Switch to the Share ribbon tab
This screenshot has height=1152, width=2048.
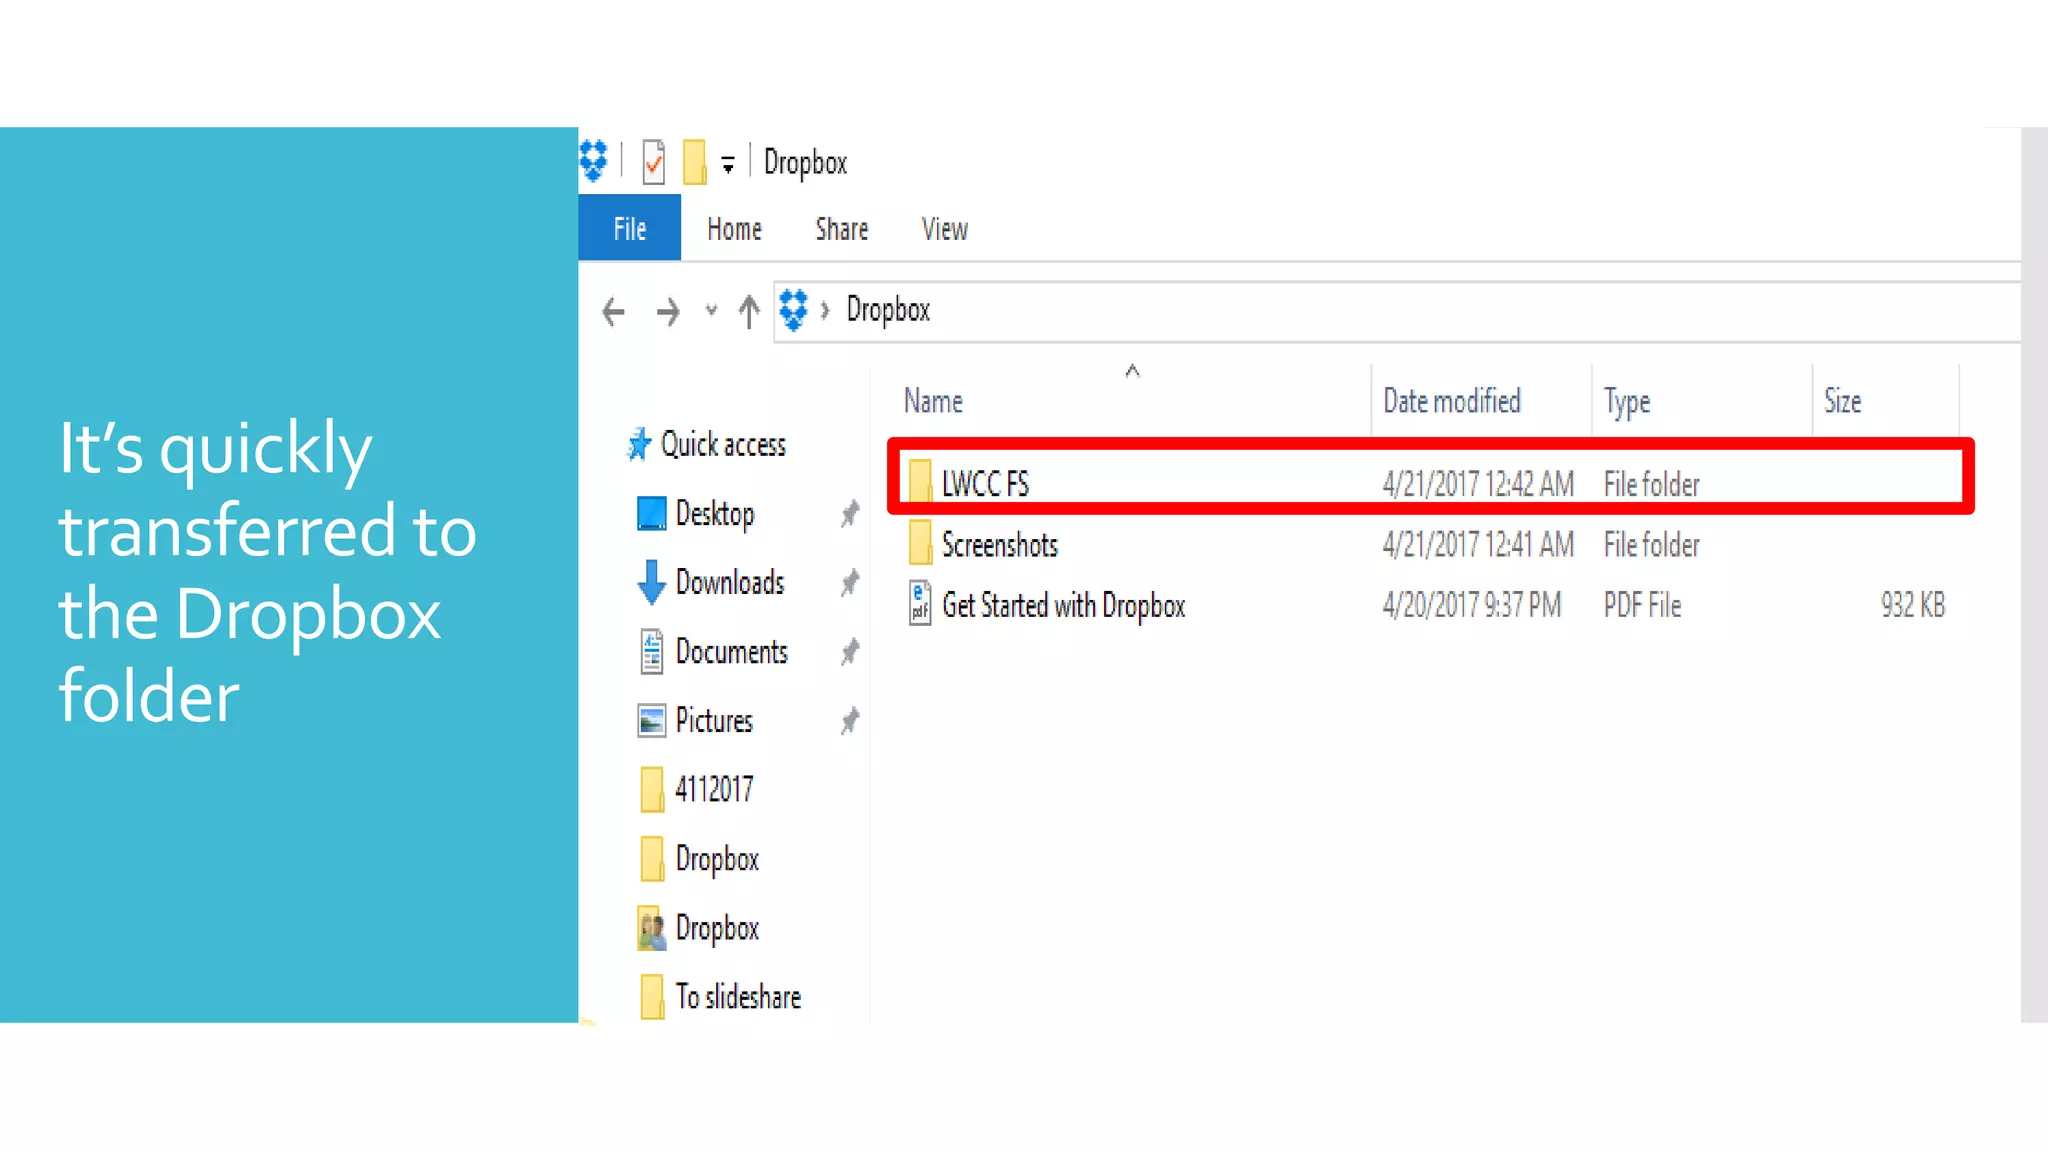[841, 229]
